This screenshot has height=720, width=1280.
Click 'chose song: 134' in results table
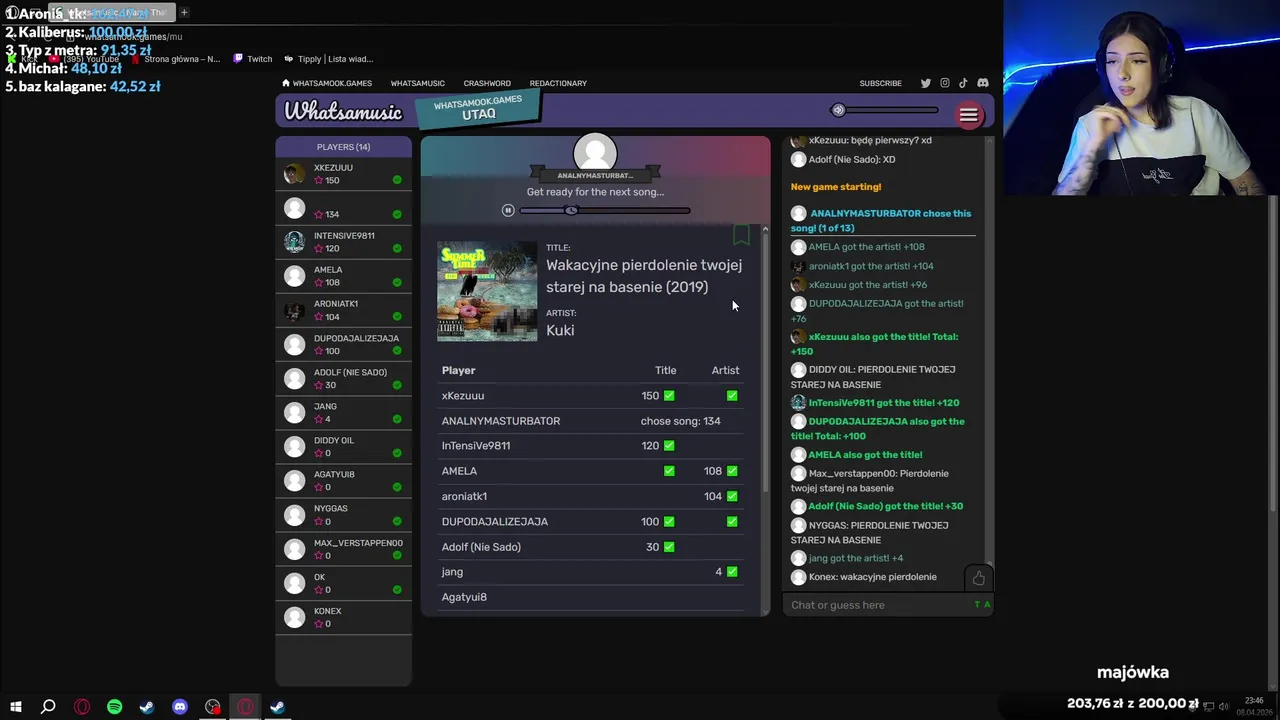point(680,421)
